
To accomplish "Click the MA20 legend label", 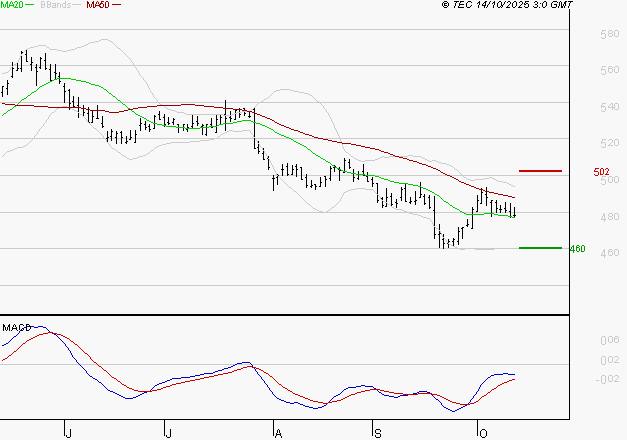I will 12,5.
